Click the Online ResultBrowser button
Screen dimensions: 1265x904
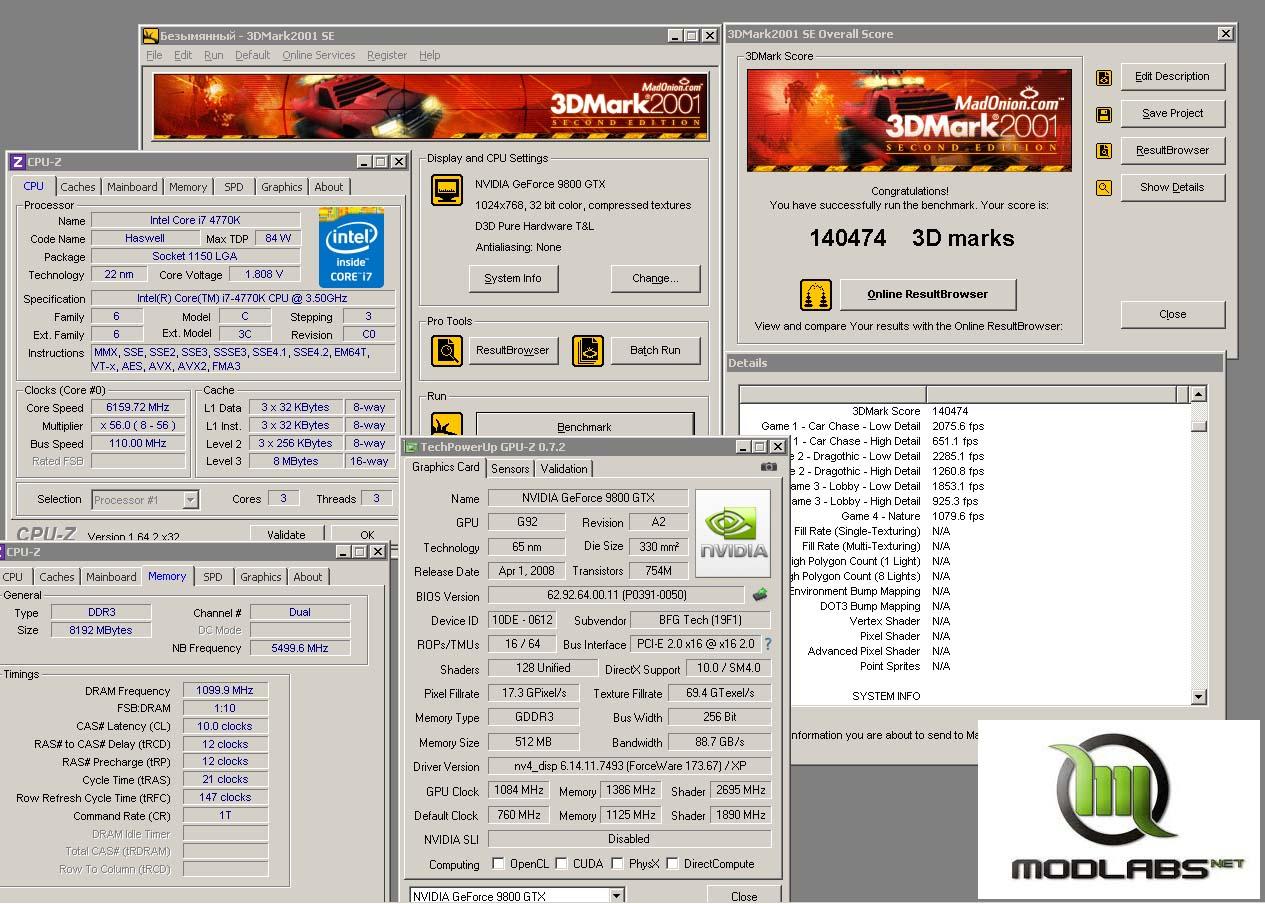(x=928, y=295)
